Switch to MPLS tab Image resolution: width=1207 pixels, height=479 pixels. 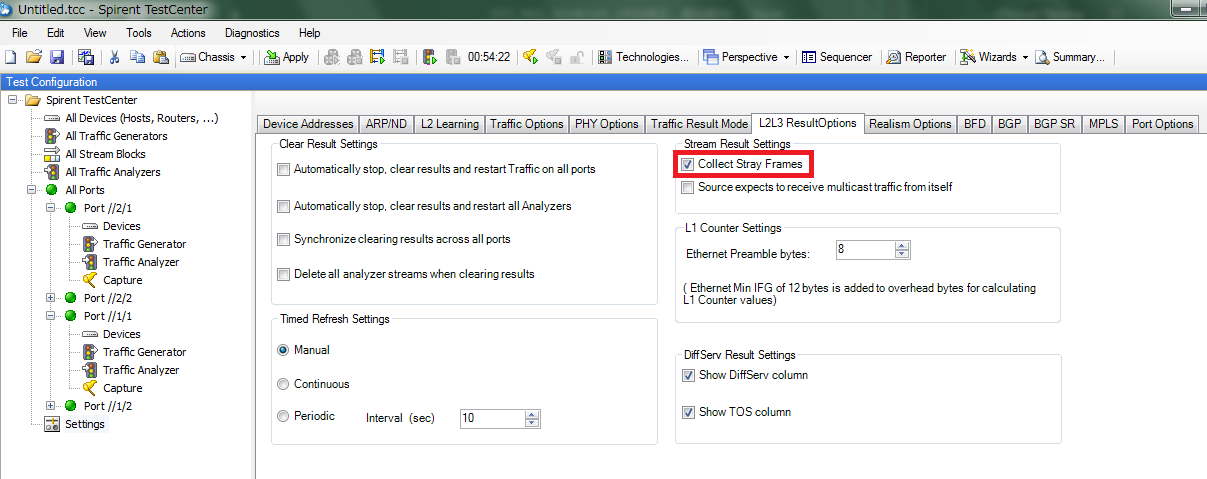[1103, 124]
